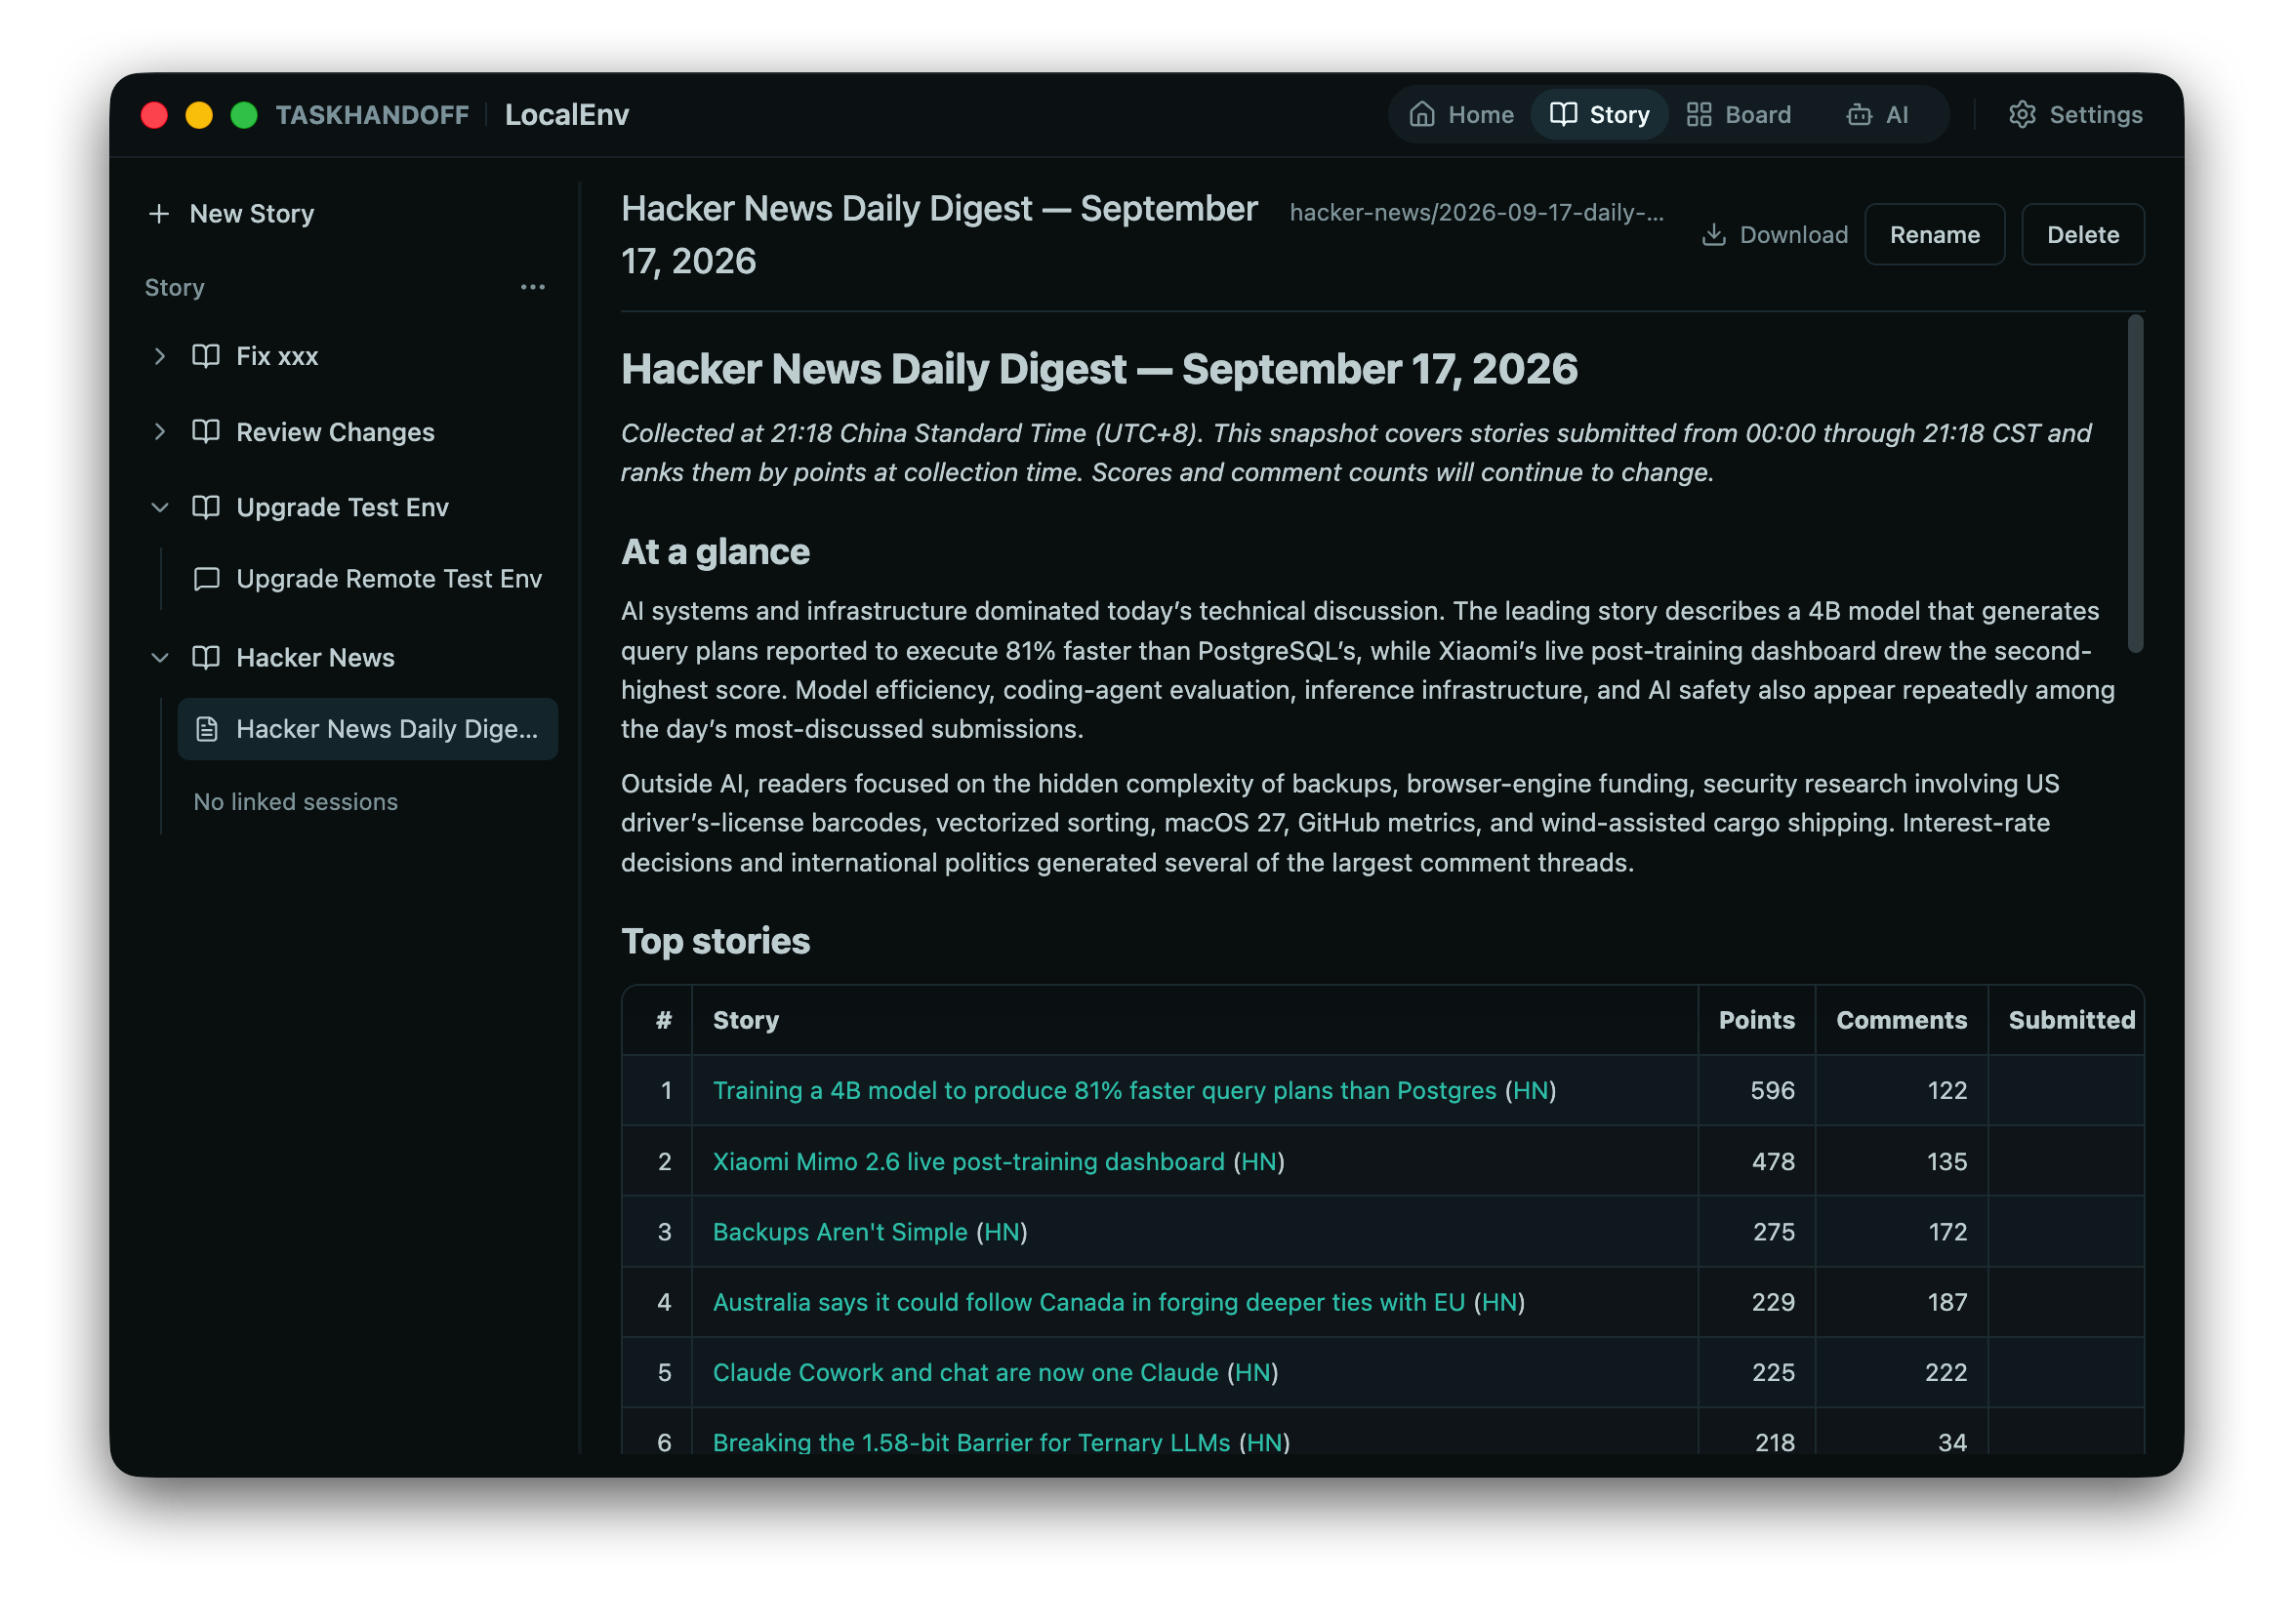Click the AI robot icon

[x=1859, y=114]
